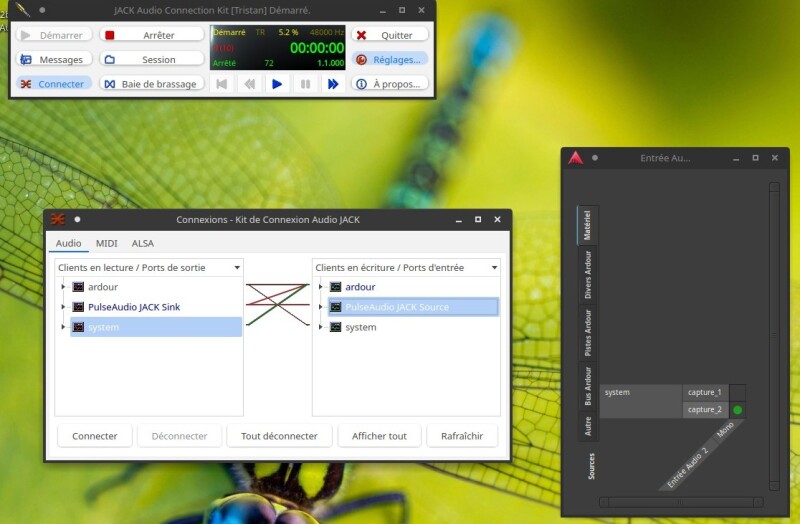Open input ports header dropdown
Screen dimensions: 800x524
point(406,267)
